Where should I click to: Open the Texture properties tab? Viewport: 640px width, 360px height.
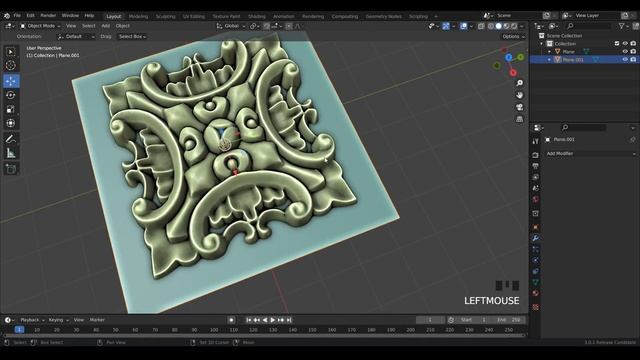536,307
